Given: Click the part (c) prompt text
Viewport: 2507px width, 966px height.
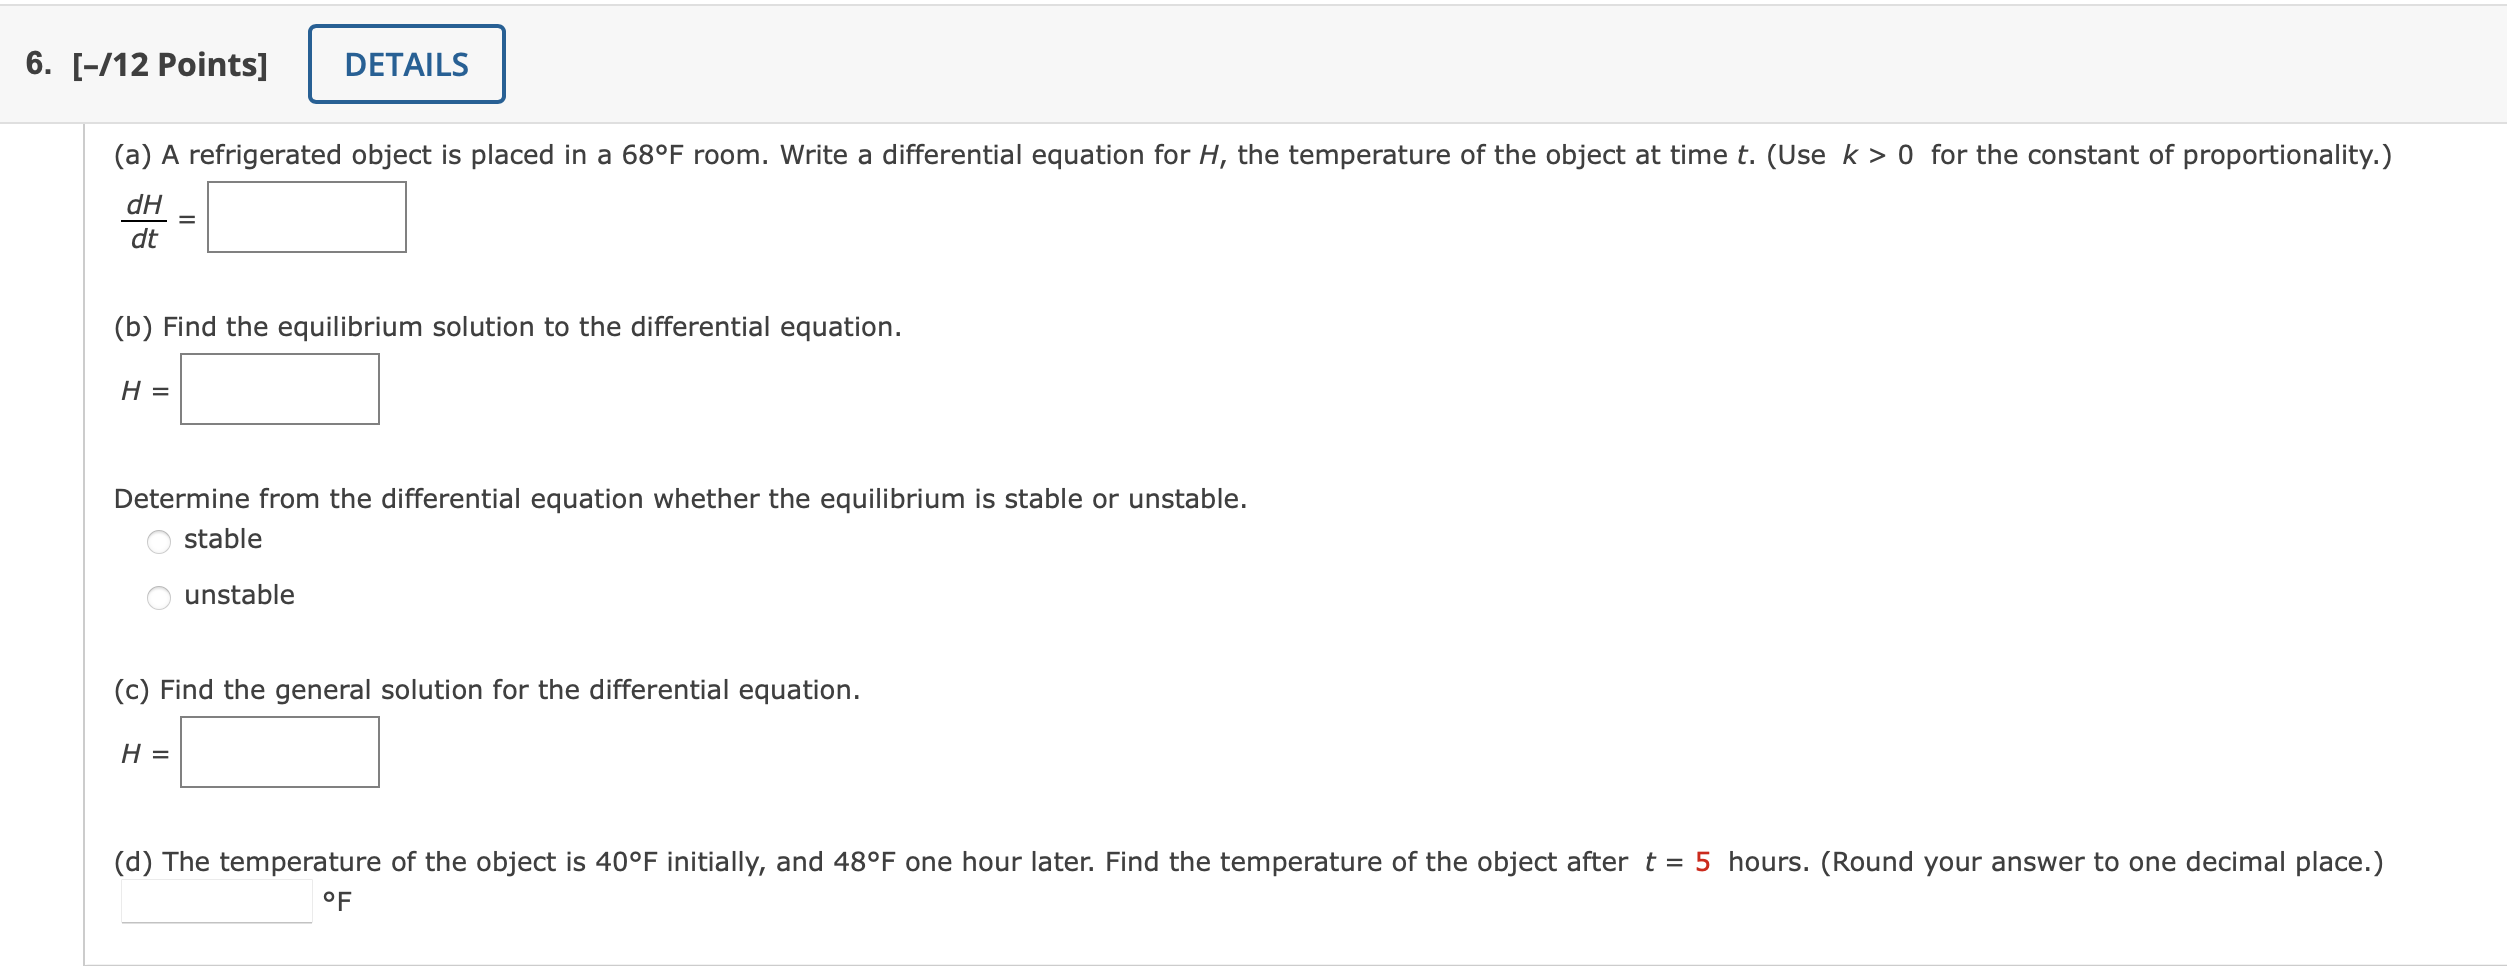Looking at the screenshot, I should click(x=487, y=687).
